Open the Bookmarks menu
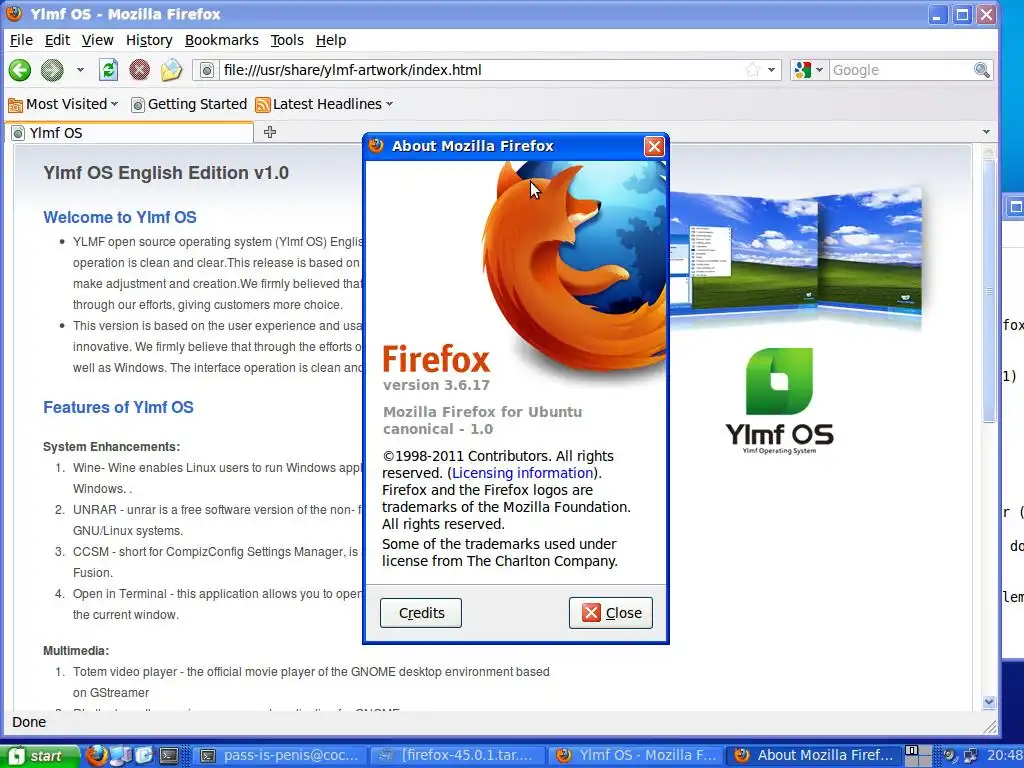The height and width of the screenshot is (768, 1024). click(x=221, y=40)
